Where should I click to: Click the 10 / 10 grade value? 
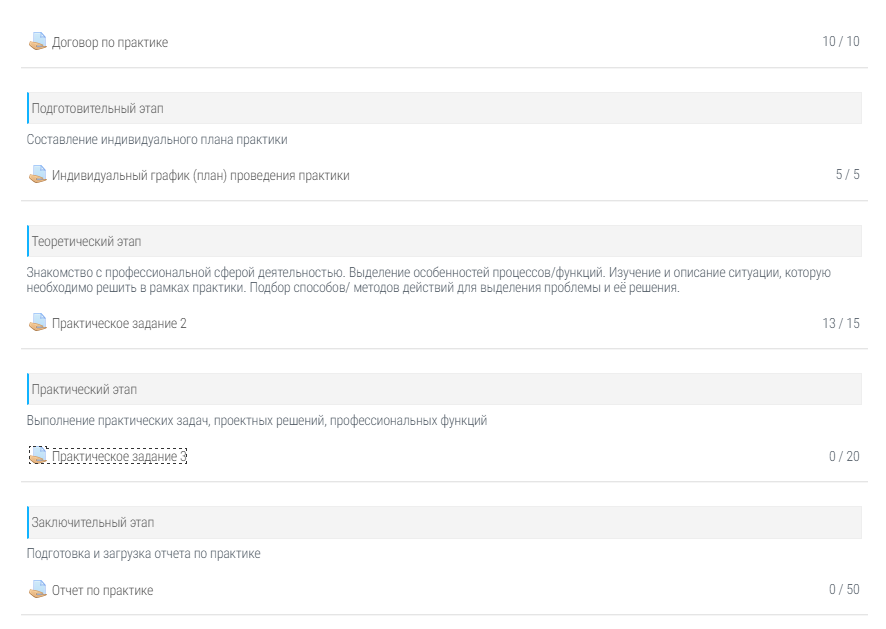pos(840,42)
